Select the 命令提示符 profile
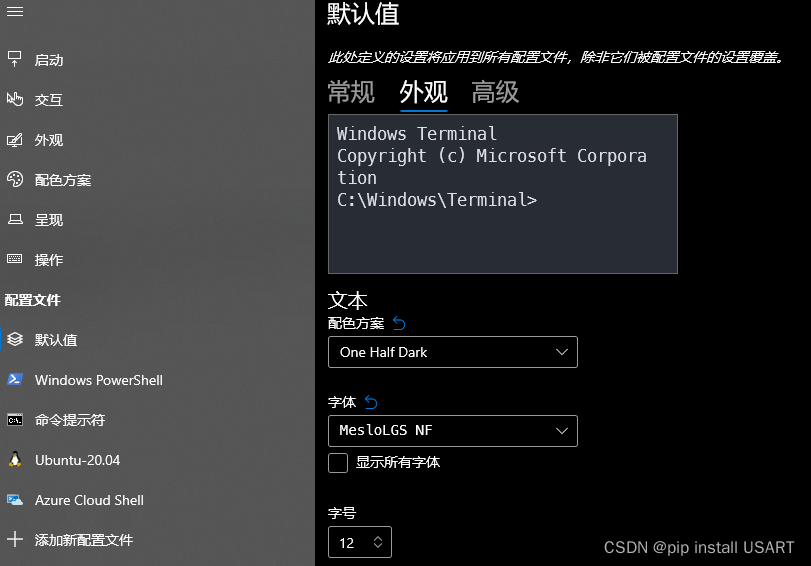The height and width of the screenshot is (566, 811). 70,420
